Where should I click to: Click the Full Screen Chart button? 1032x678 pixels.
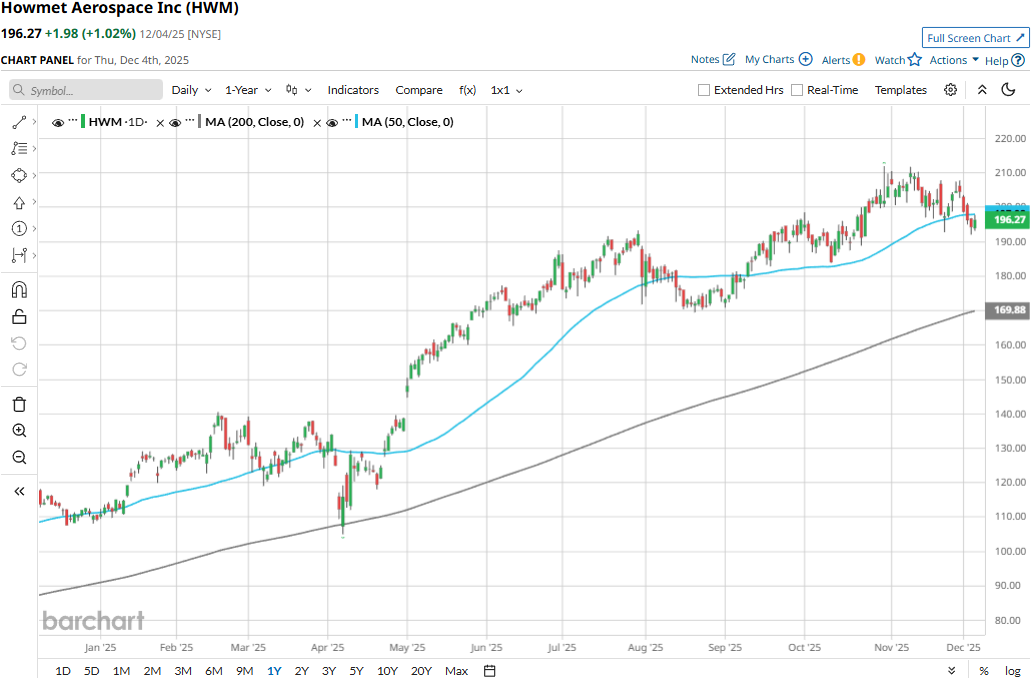coord(976,38)
